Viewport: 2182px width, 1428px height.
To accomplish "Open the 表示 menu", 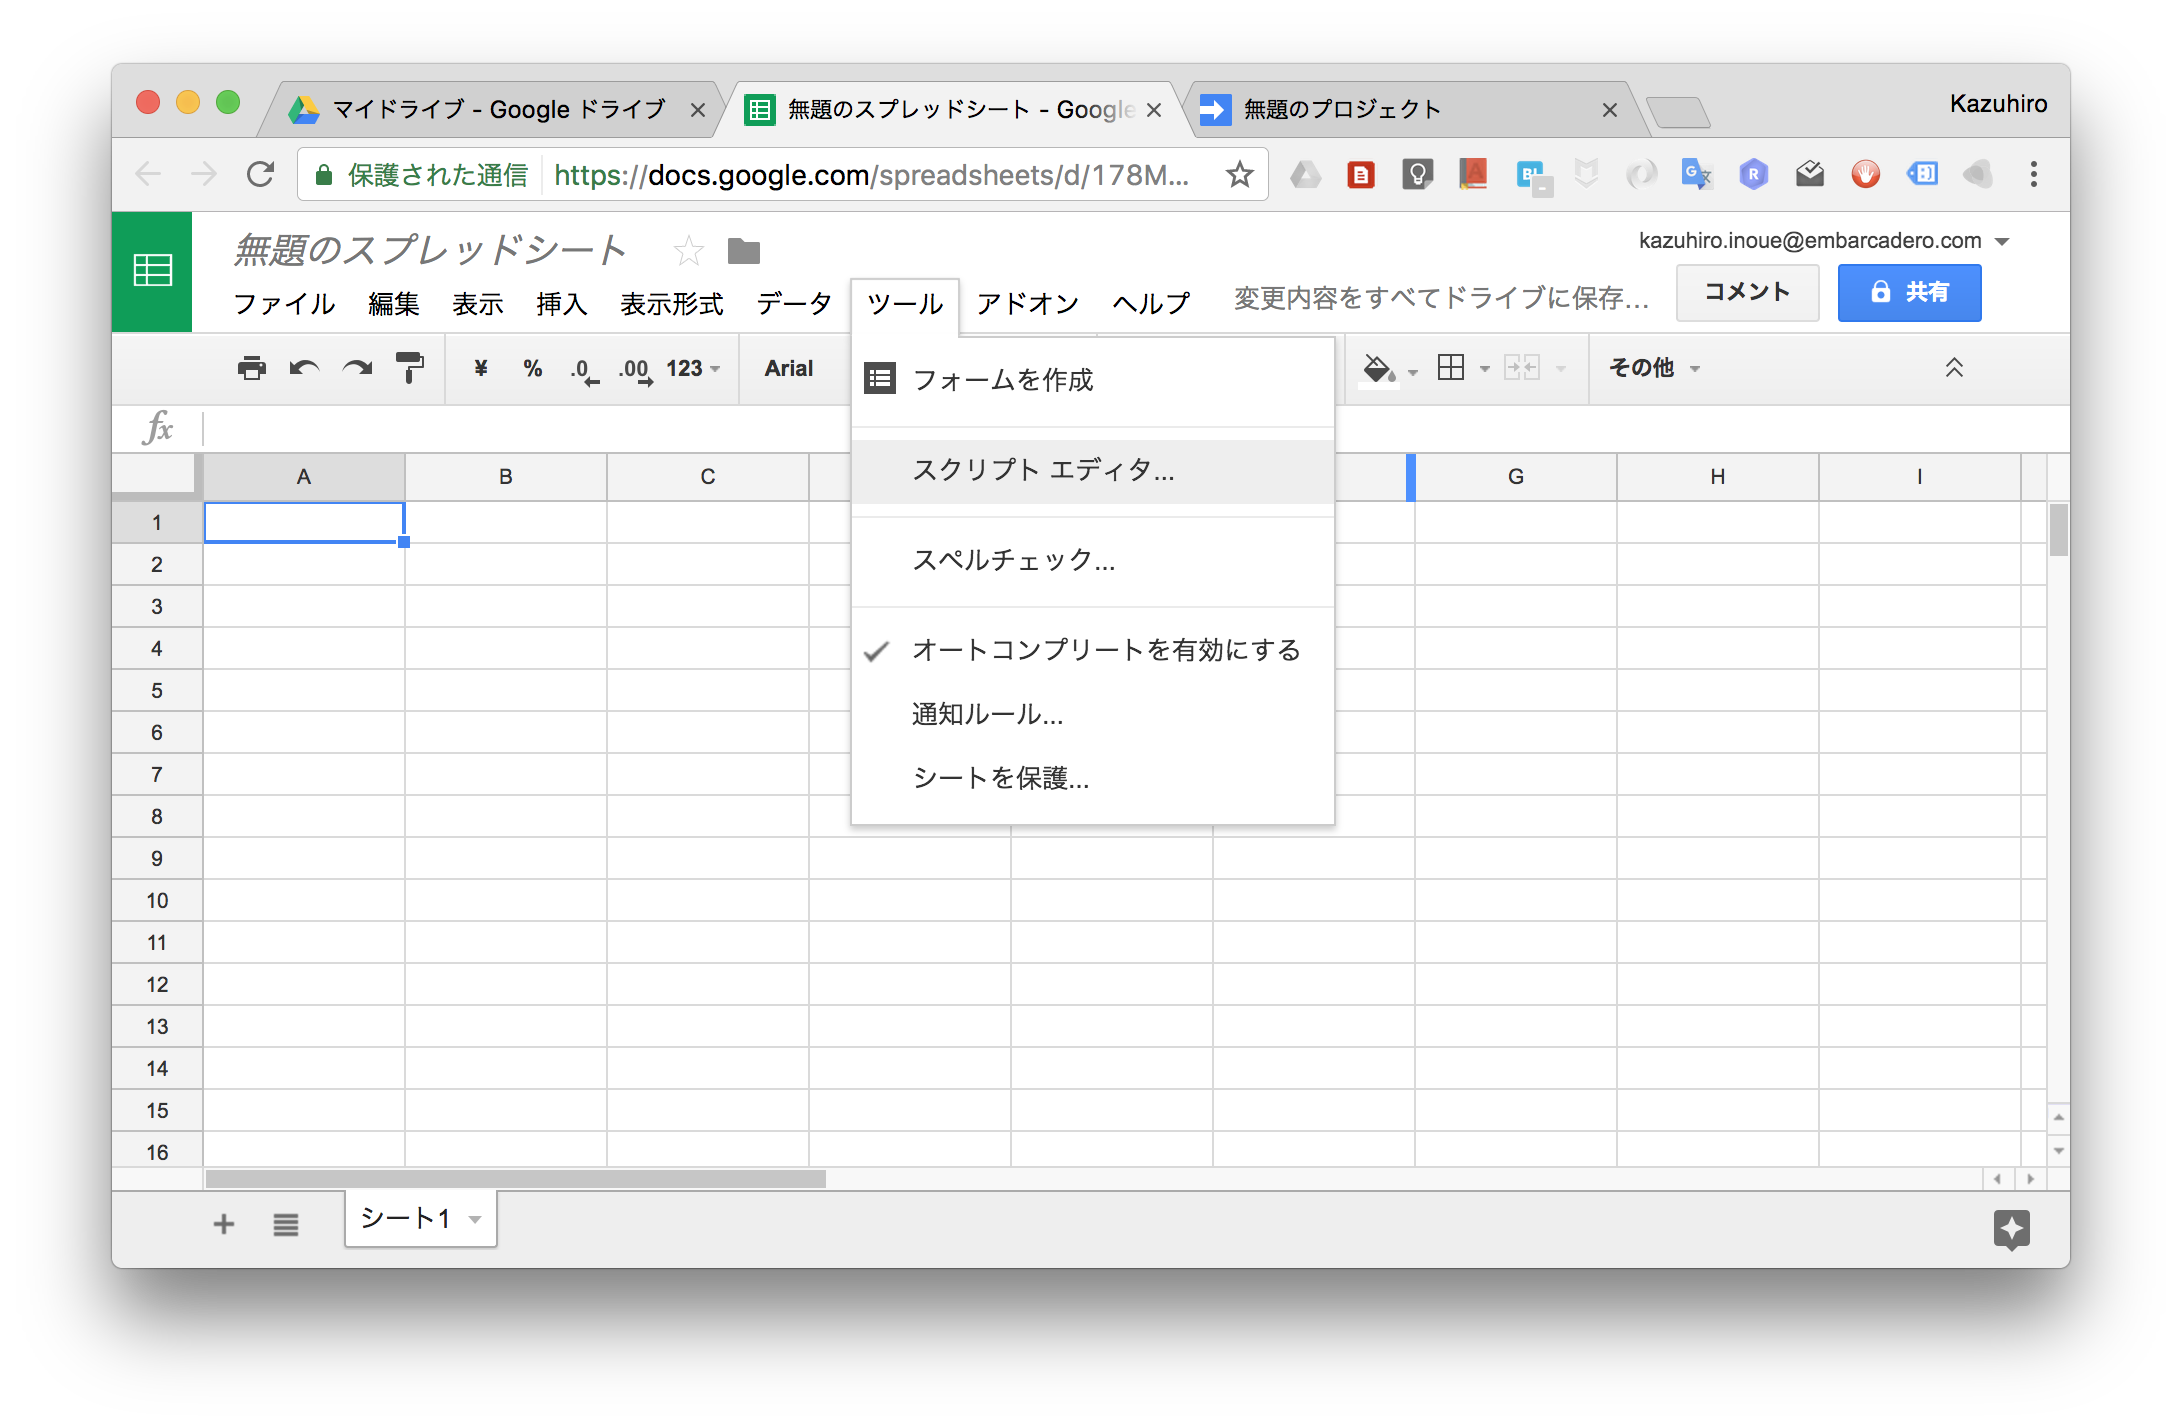I will point(478,304).
